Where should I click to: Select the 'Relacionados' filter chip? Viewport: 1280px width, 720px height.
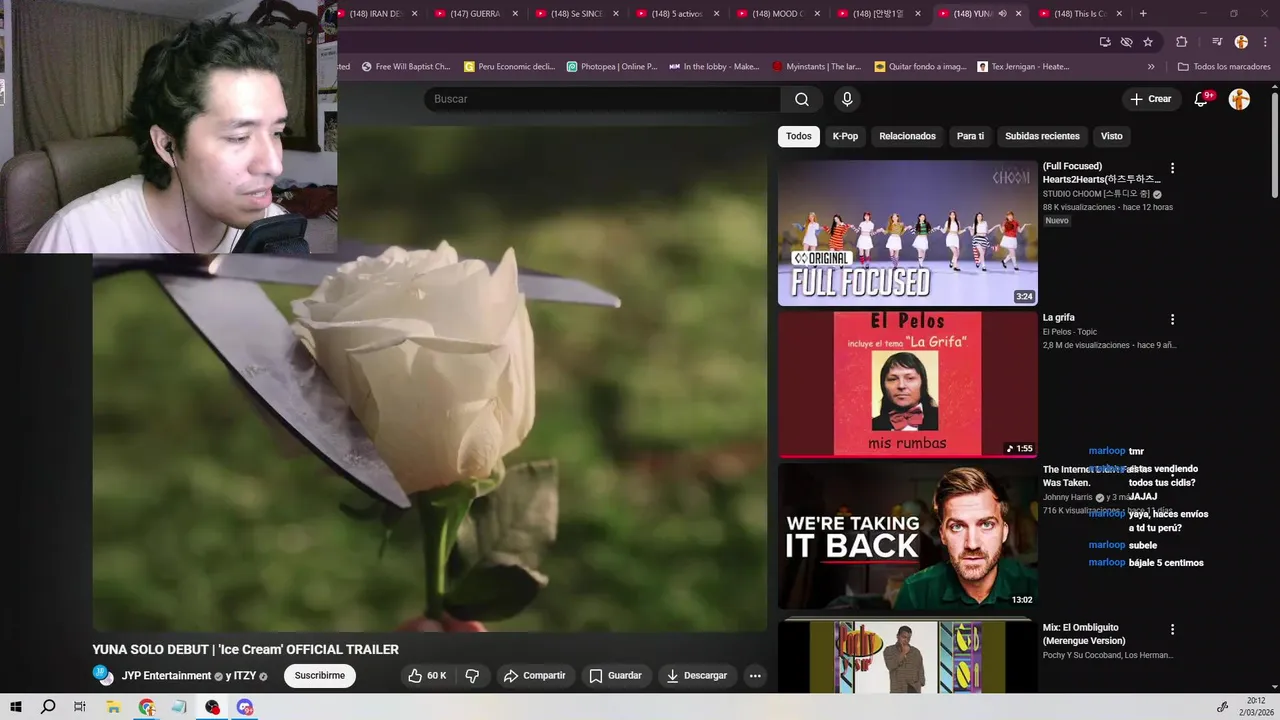point(907,136)
